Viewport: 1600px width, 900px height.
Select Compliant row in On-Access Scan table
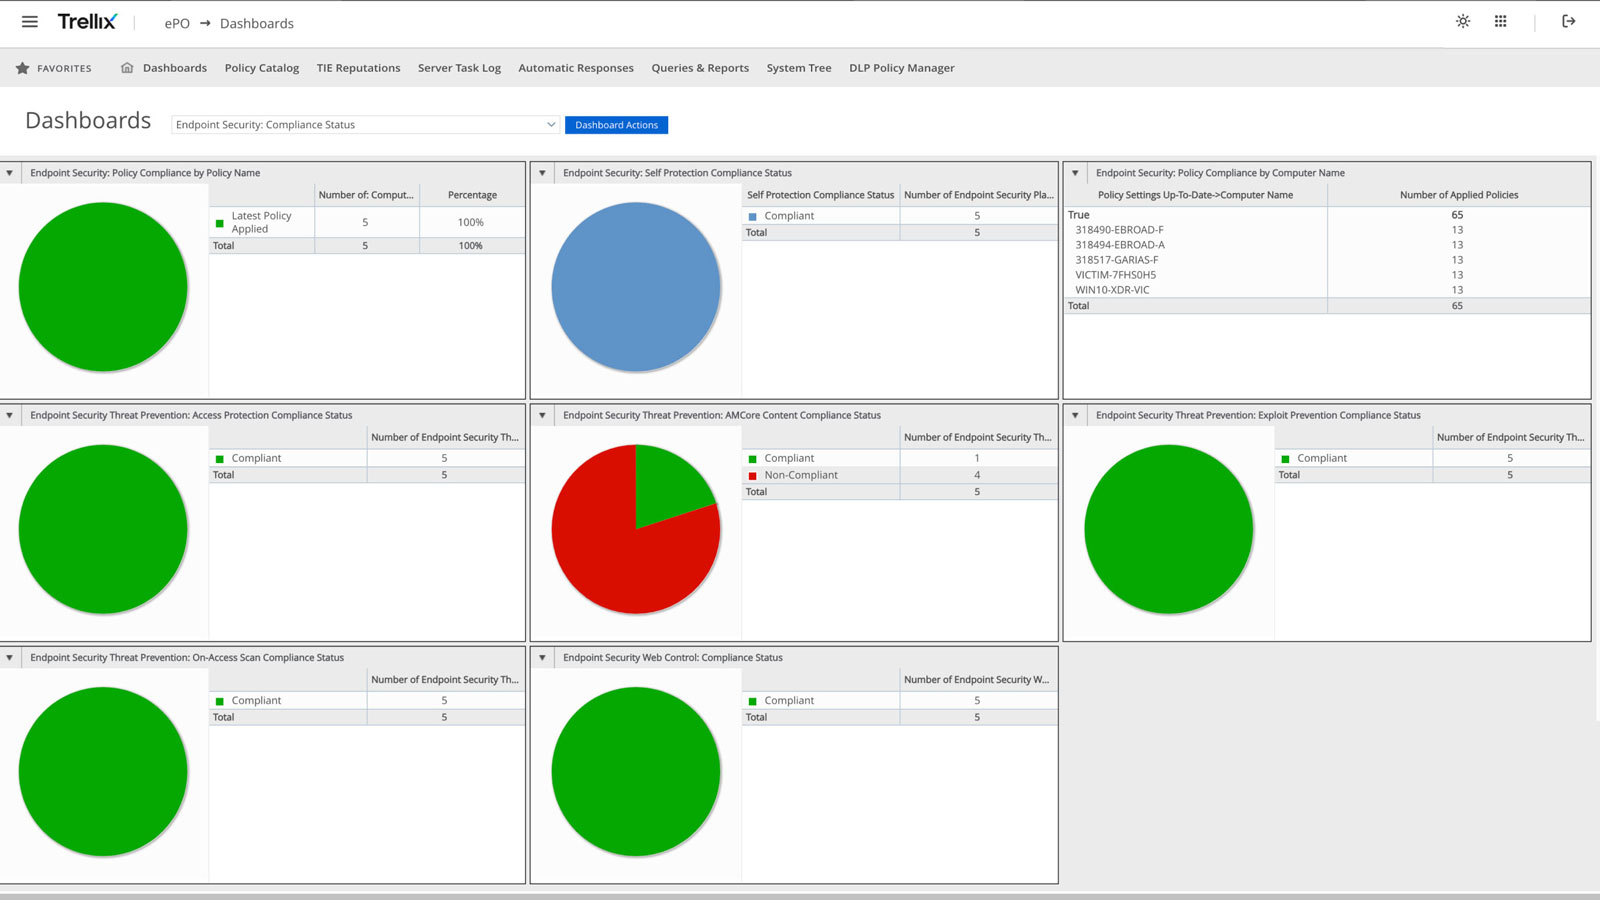(x=367, y=701)
